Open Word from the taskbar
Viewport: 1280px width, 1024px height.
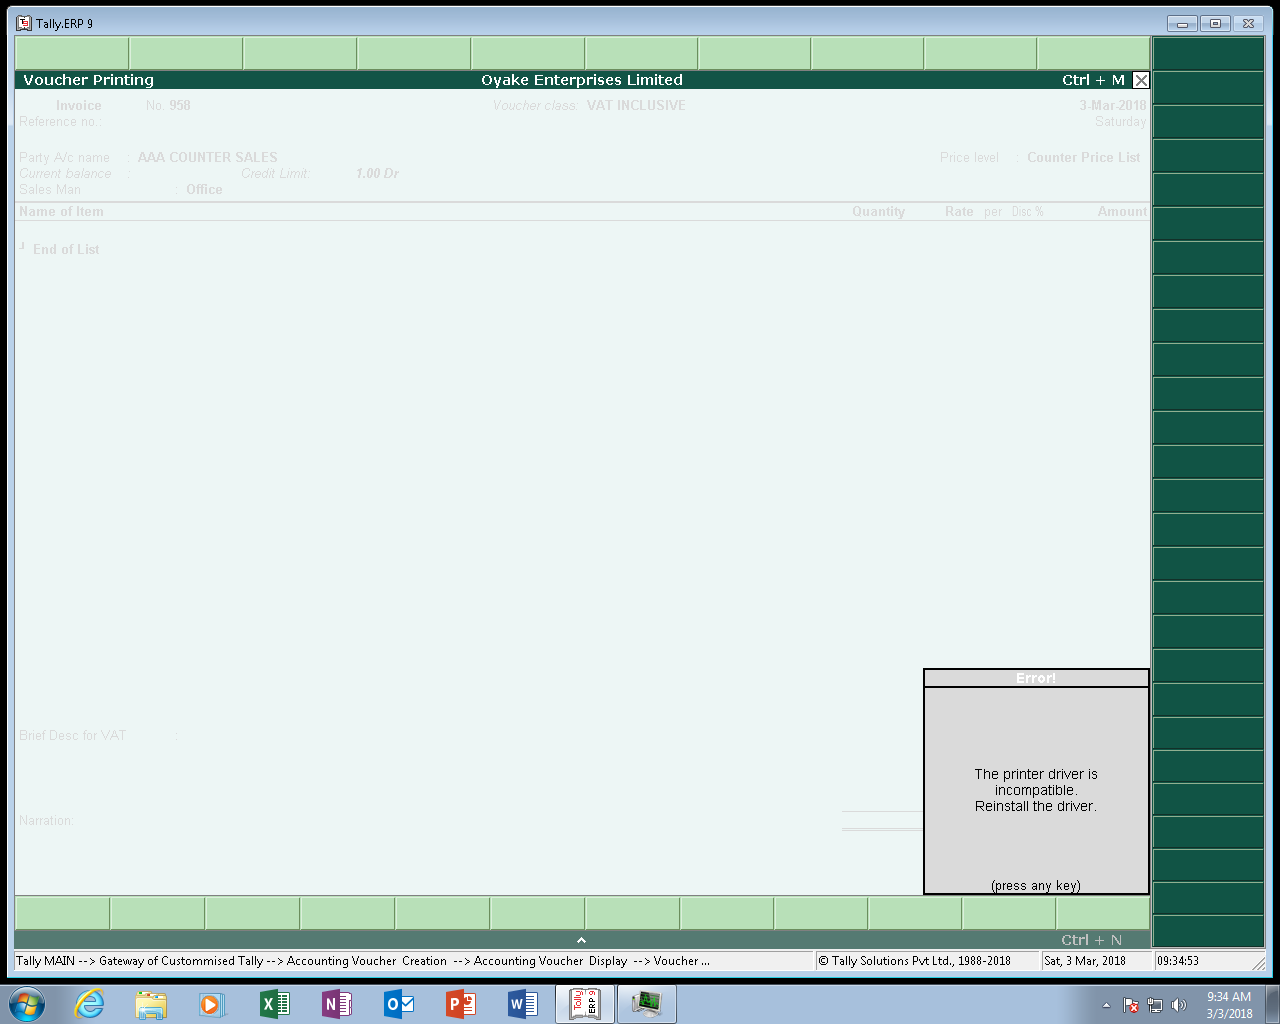coord(522,1004)
